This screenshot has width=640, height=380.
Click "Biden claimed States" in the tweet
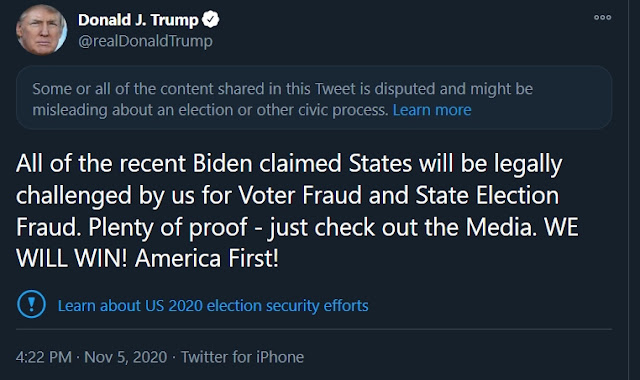pyautogui.click(x=302, y=163)
